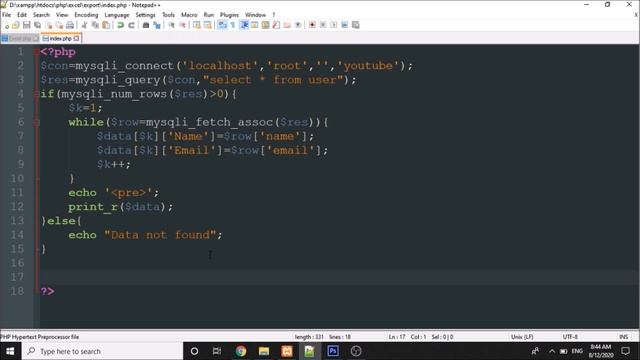Click the Close All toolbar icon

point(60,25)
